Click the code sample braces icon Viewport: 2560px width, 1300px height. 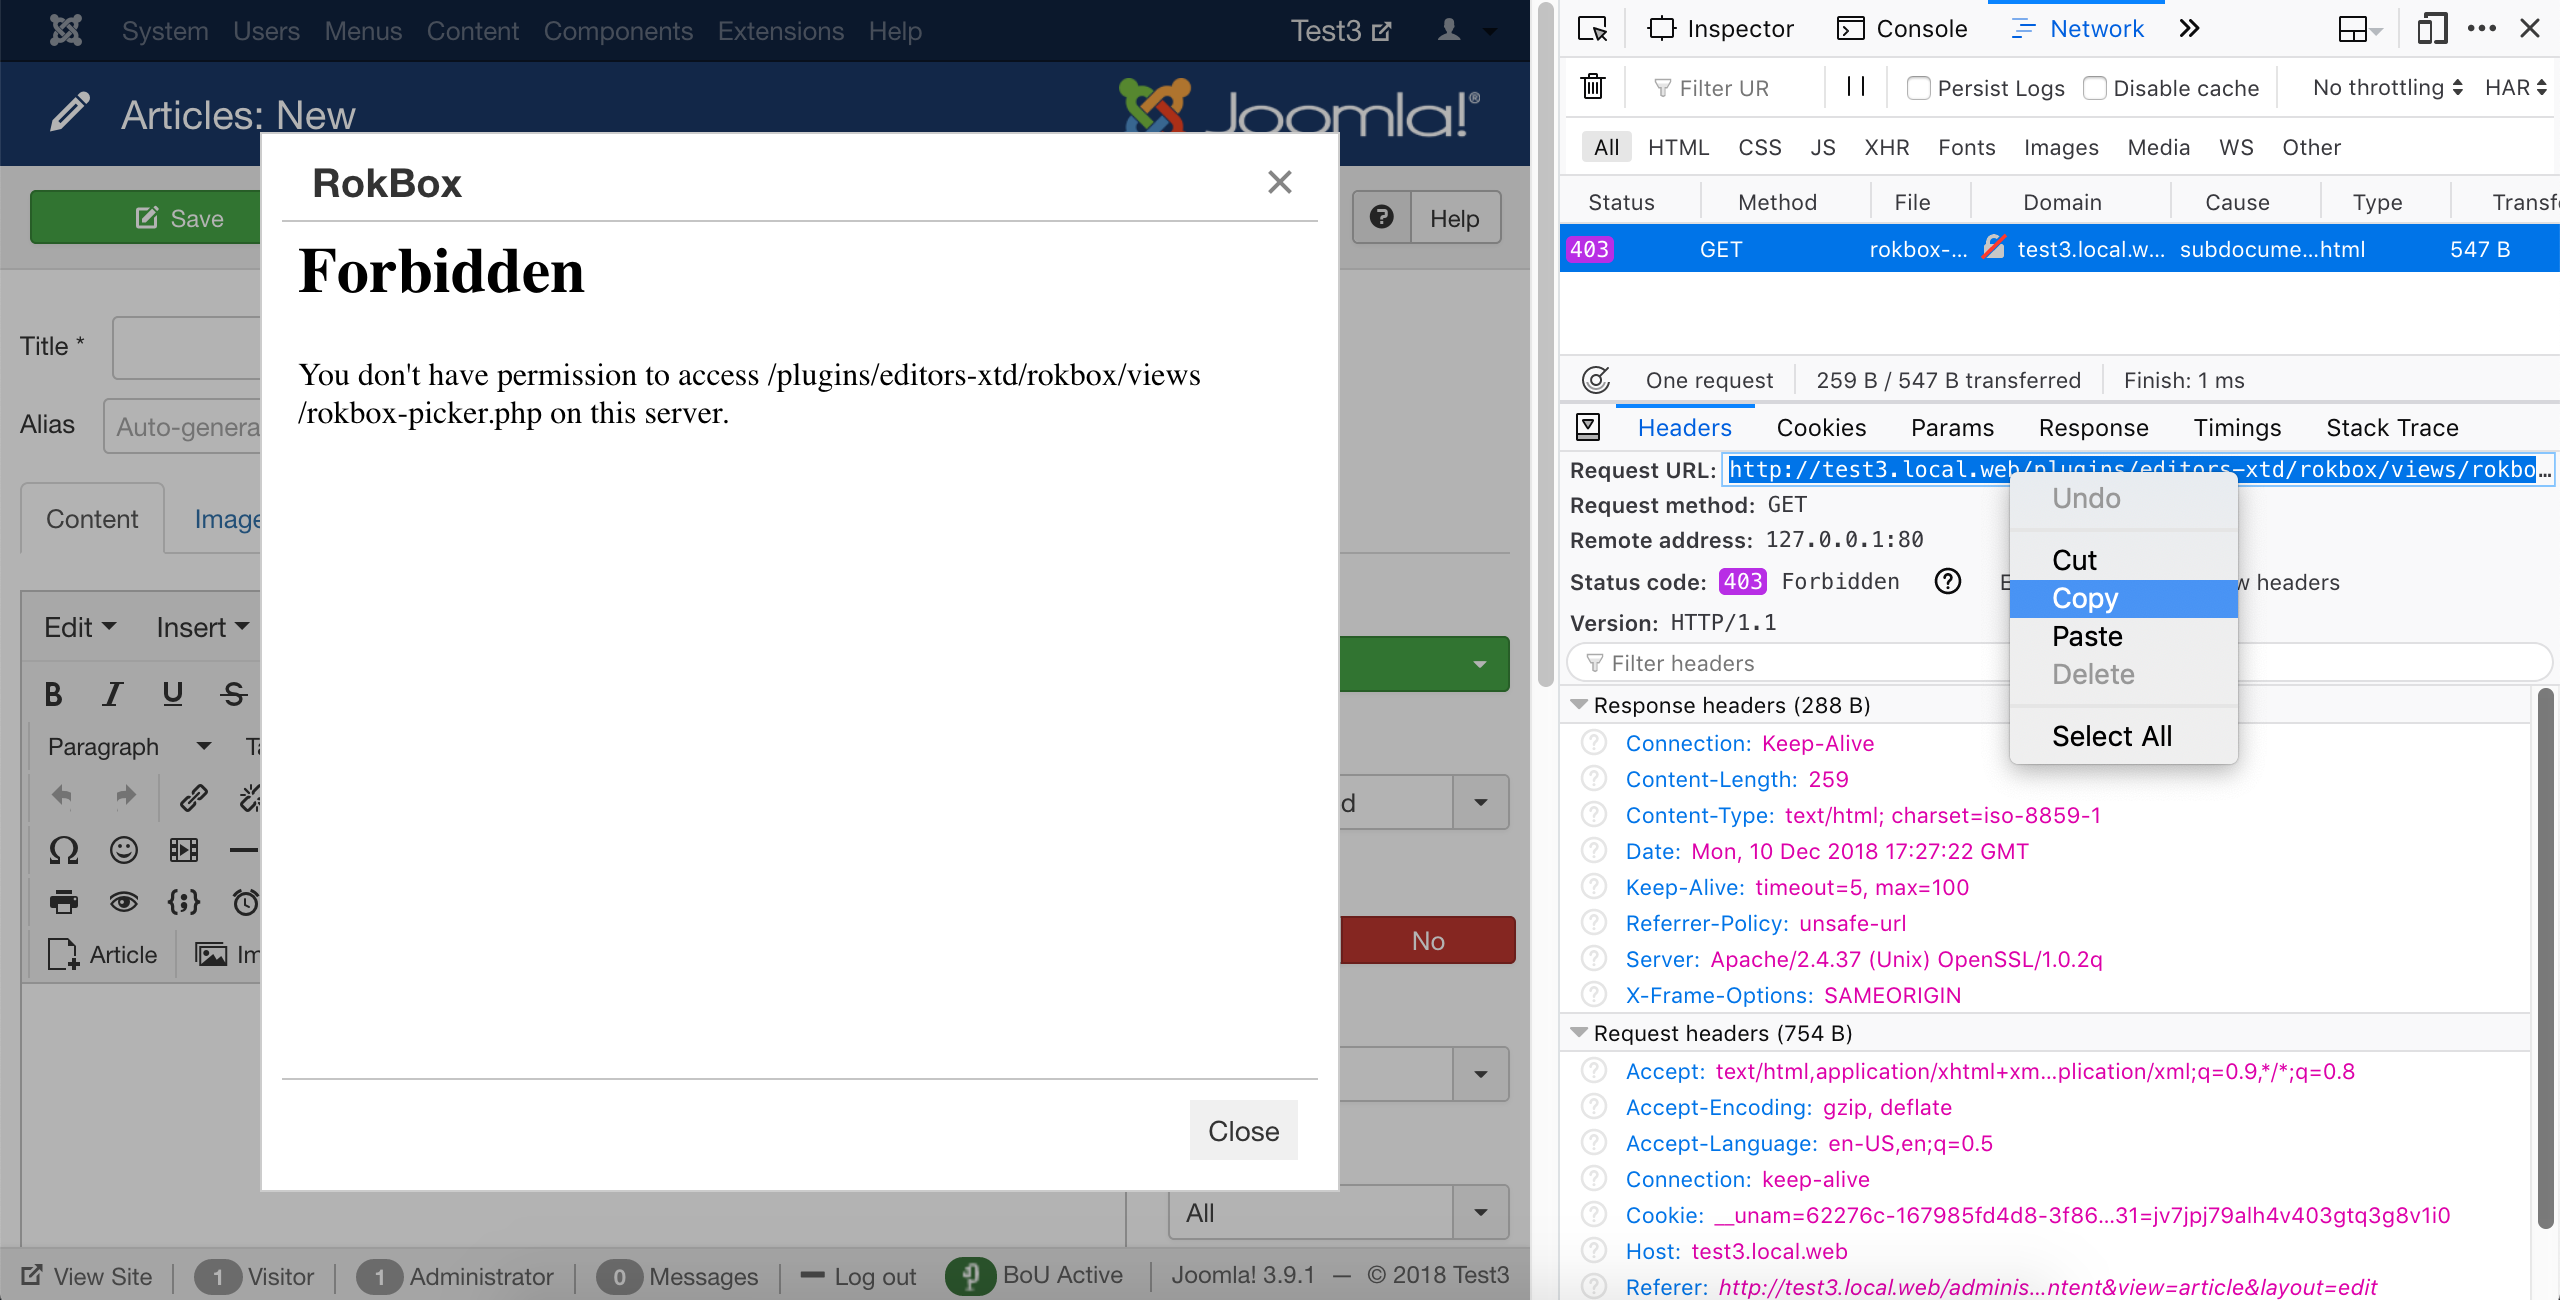coord(184,902)
